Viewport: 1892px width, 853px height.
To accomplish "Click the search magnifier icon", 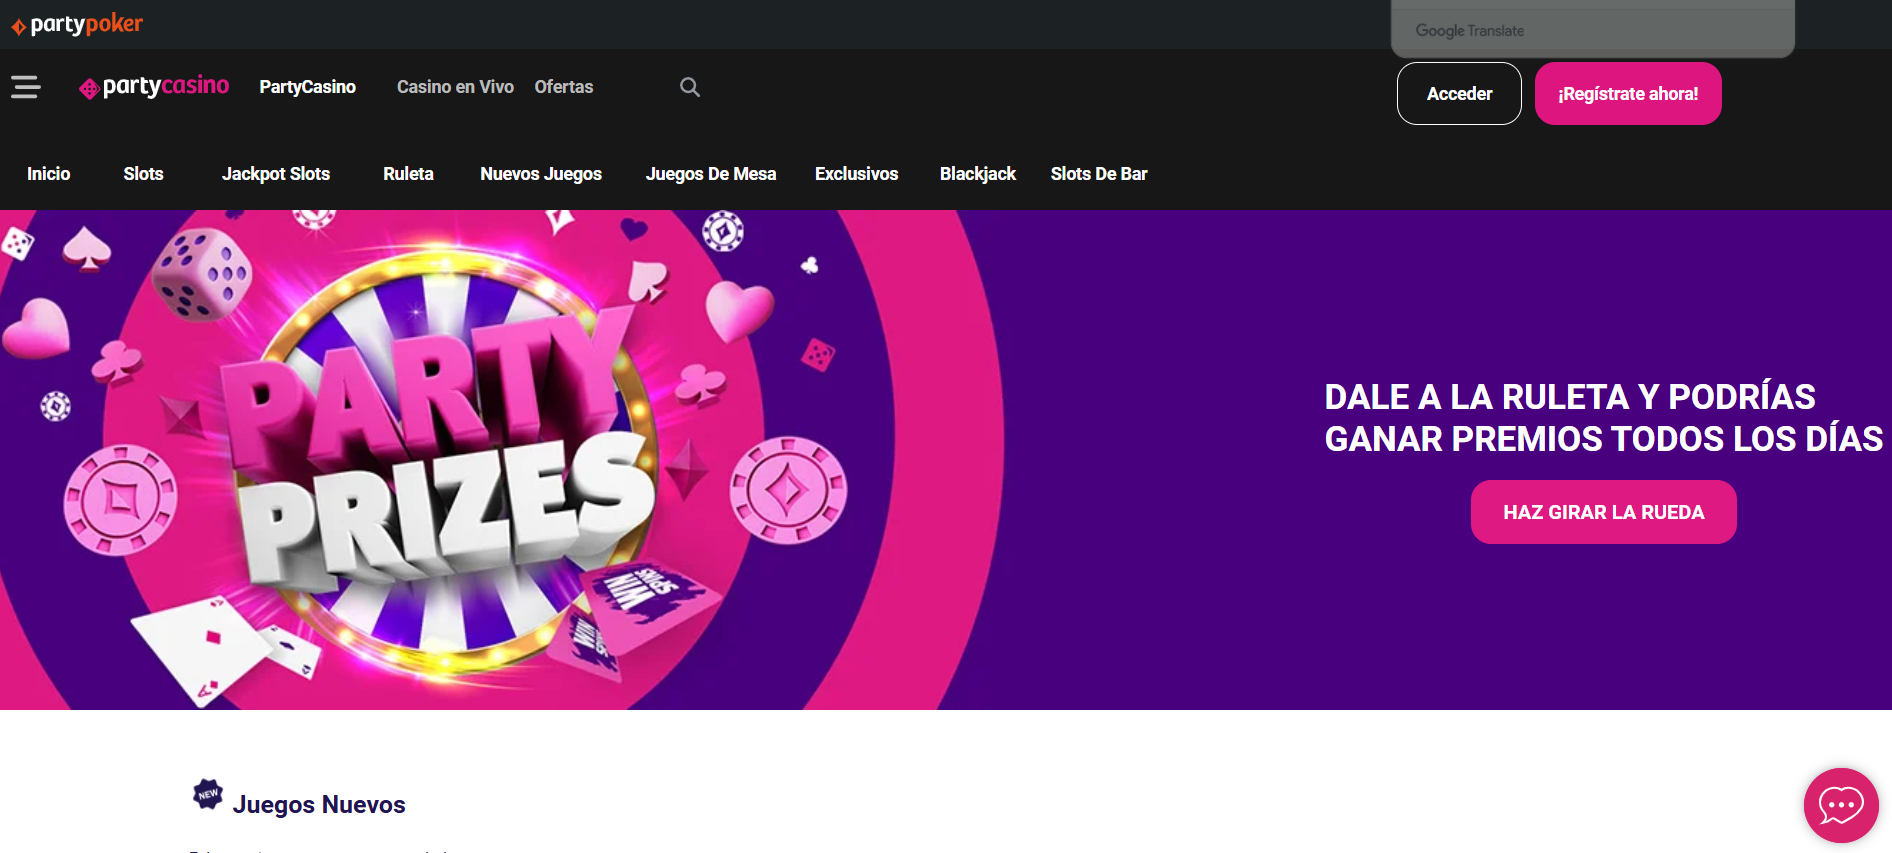I will coord(690,87).
